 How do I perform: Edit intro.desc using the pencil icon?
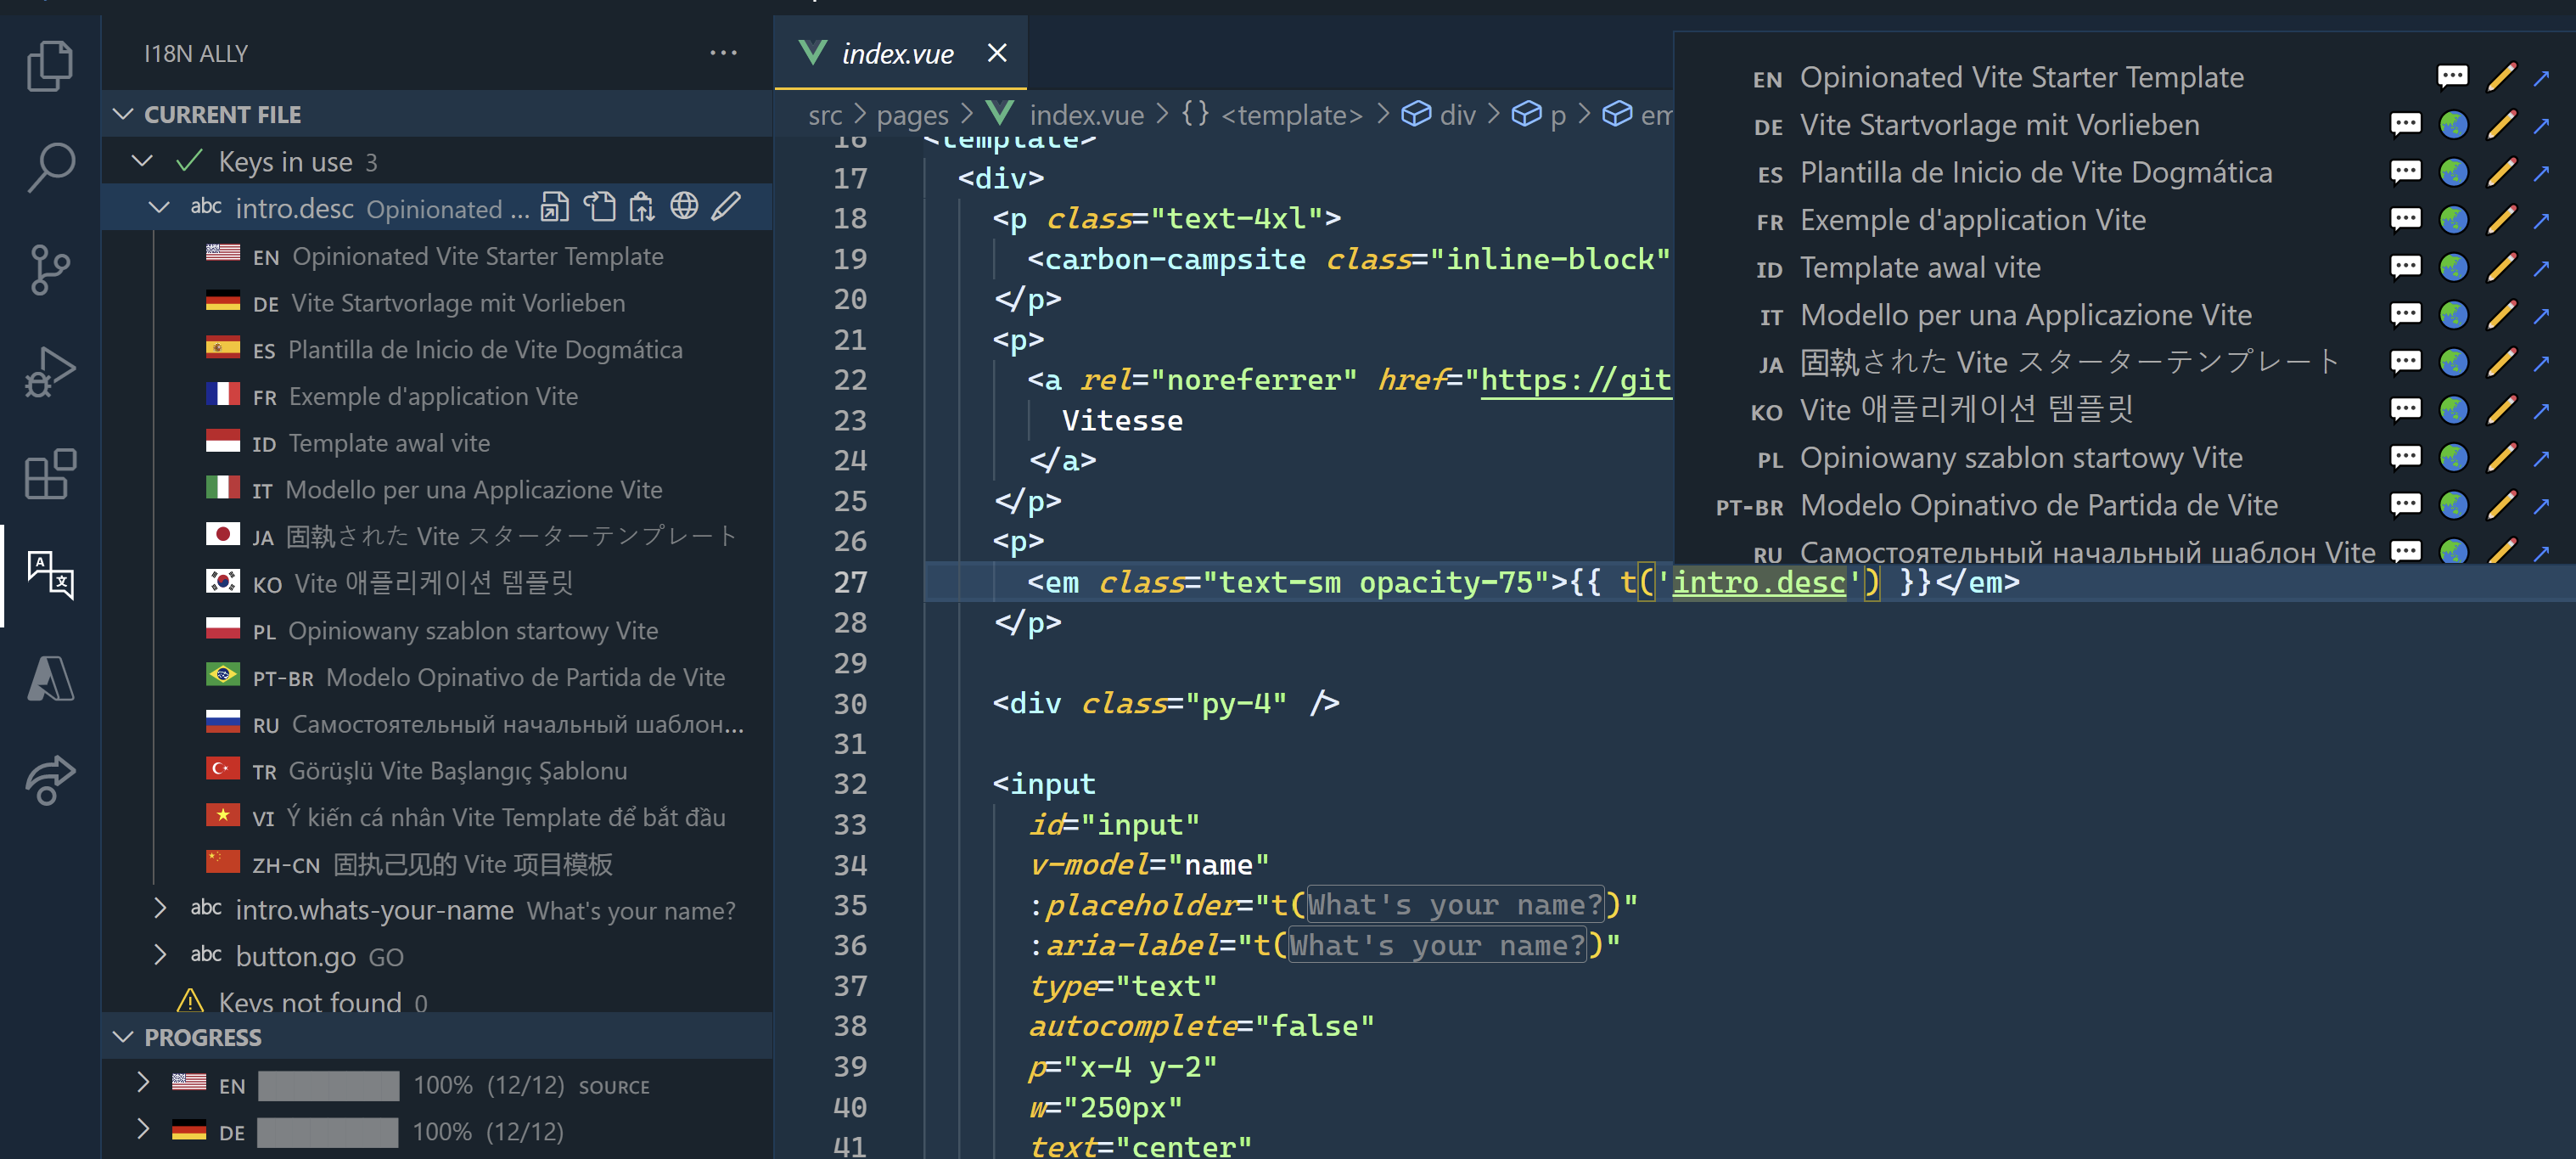pyautogui.click(x=727, y=207)
